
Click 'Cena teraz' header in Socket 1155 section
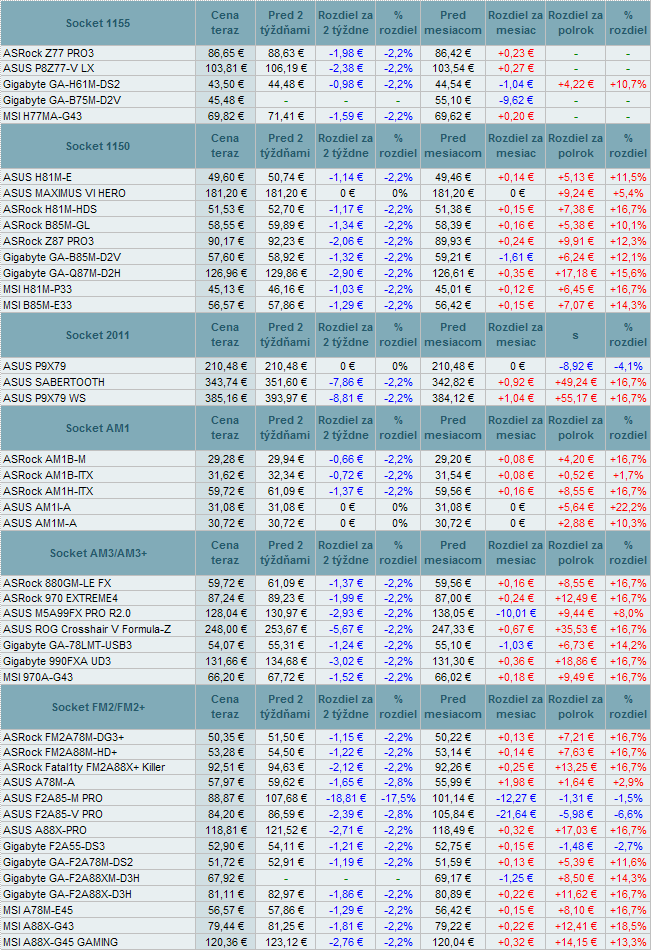coord(225,22)
